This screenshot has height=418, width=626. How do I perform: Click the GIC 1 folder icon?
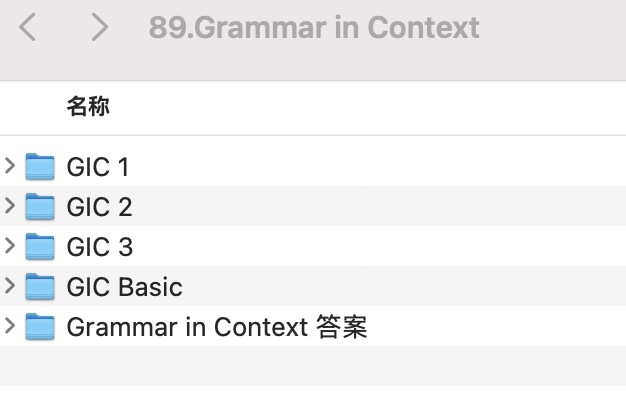pos(40,167)
